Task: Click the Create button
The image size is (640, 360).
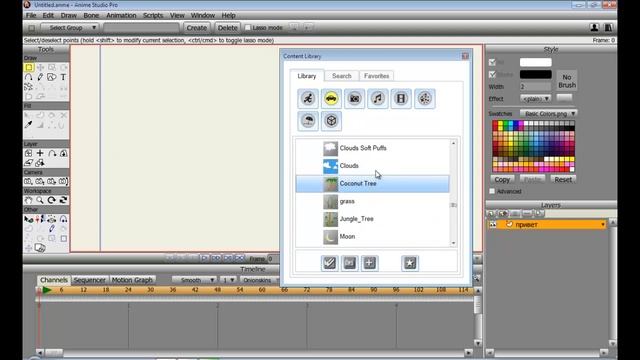Action: (197, 28)
